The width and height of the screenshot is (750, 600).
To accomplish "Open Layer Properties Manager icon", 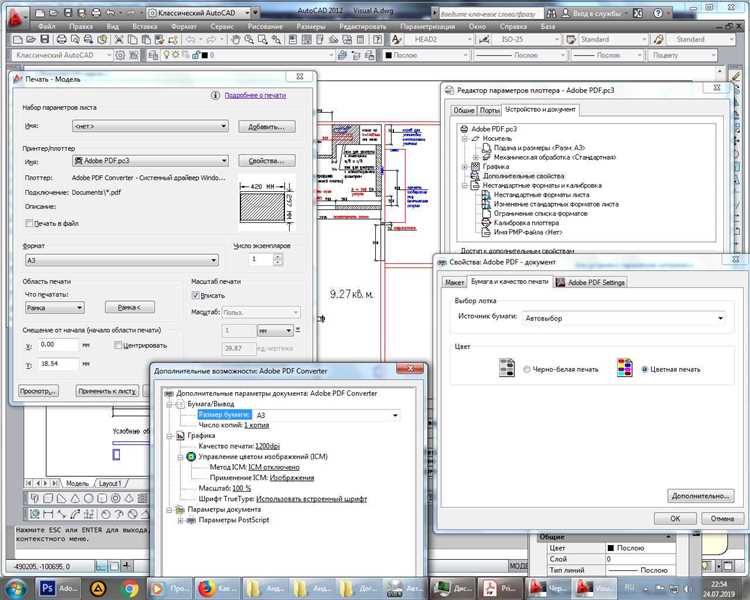I will (153, 56).
